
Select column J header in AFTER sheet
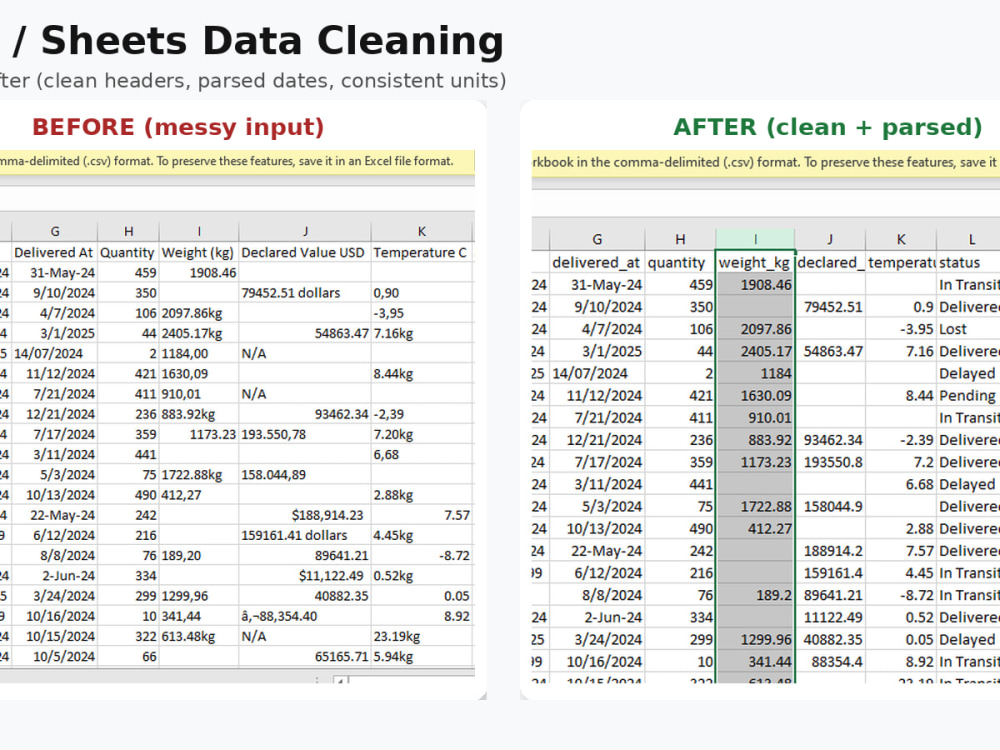tap(830, 239)
